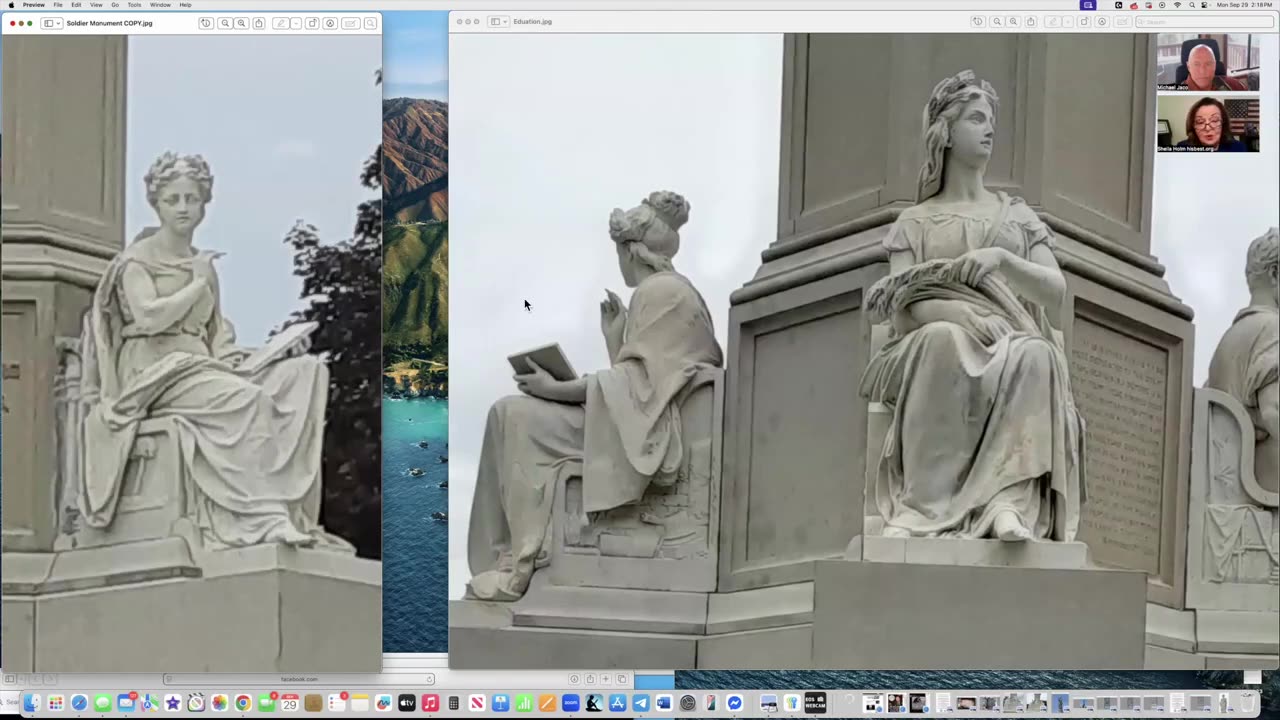Screen dimensions: 1280x720
Task: Open sidebar view dropdown in Eduation.jpg window
Action: 497,21
